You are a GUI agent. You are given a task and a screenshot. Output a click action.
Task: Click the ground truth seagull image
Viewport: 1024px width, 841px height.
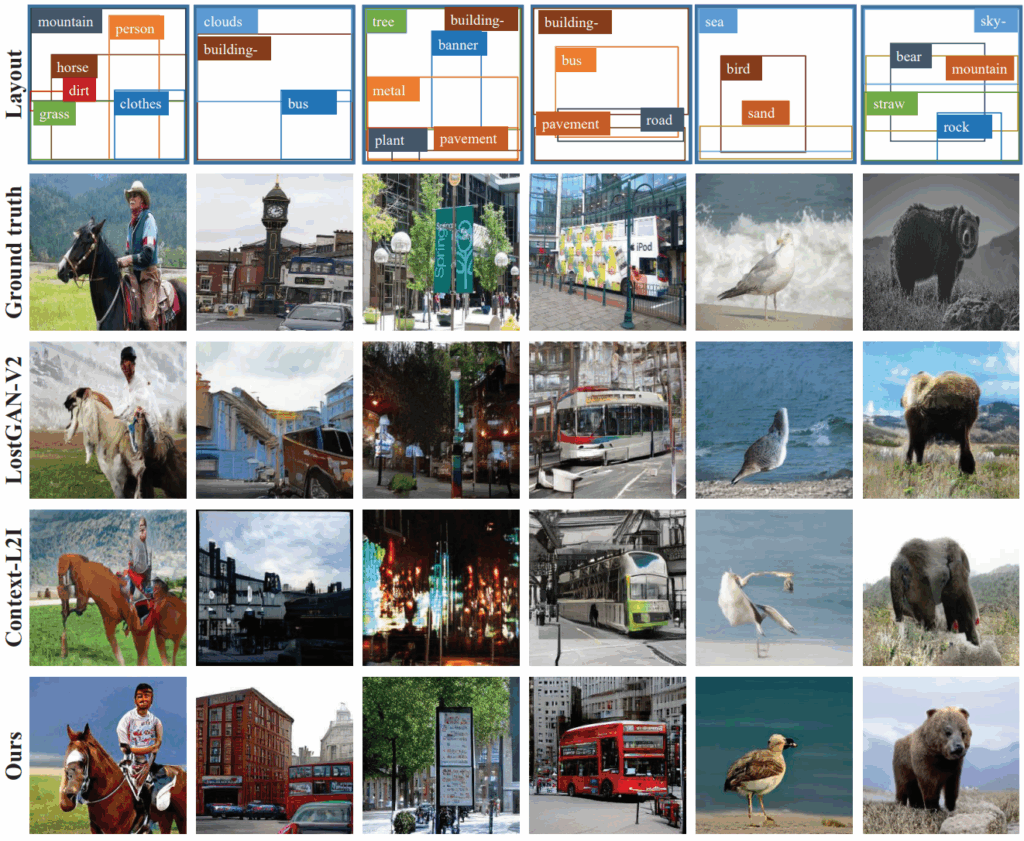point(774,252)
